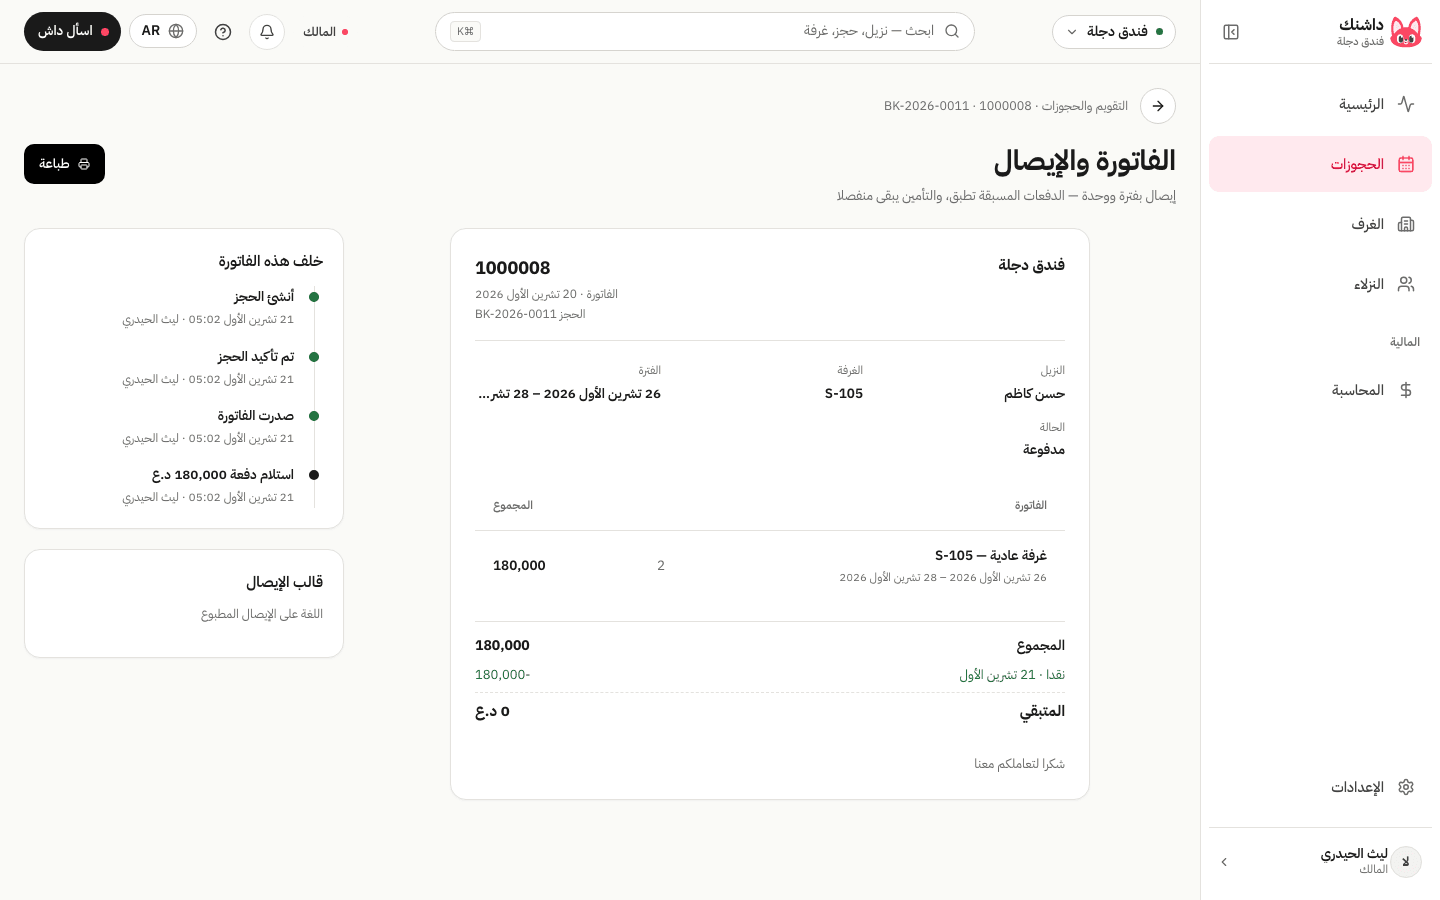Click the المالك role indicator
The height and width of the screenshot is (900, 1440).
(325, 32)
